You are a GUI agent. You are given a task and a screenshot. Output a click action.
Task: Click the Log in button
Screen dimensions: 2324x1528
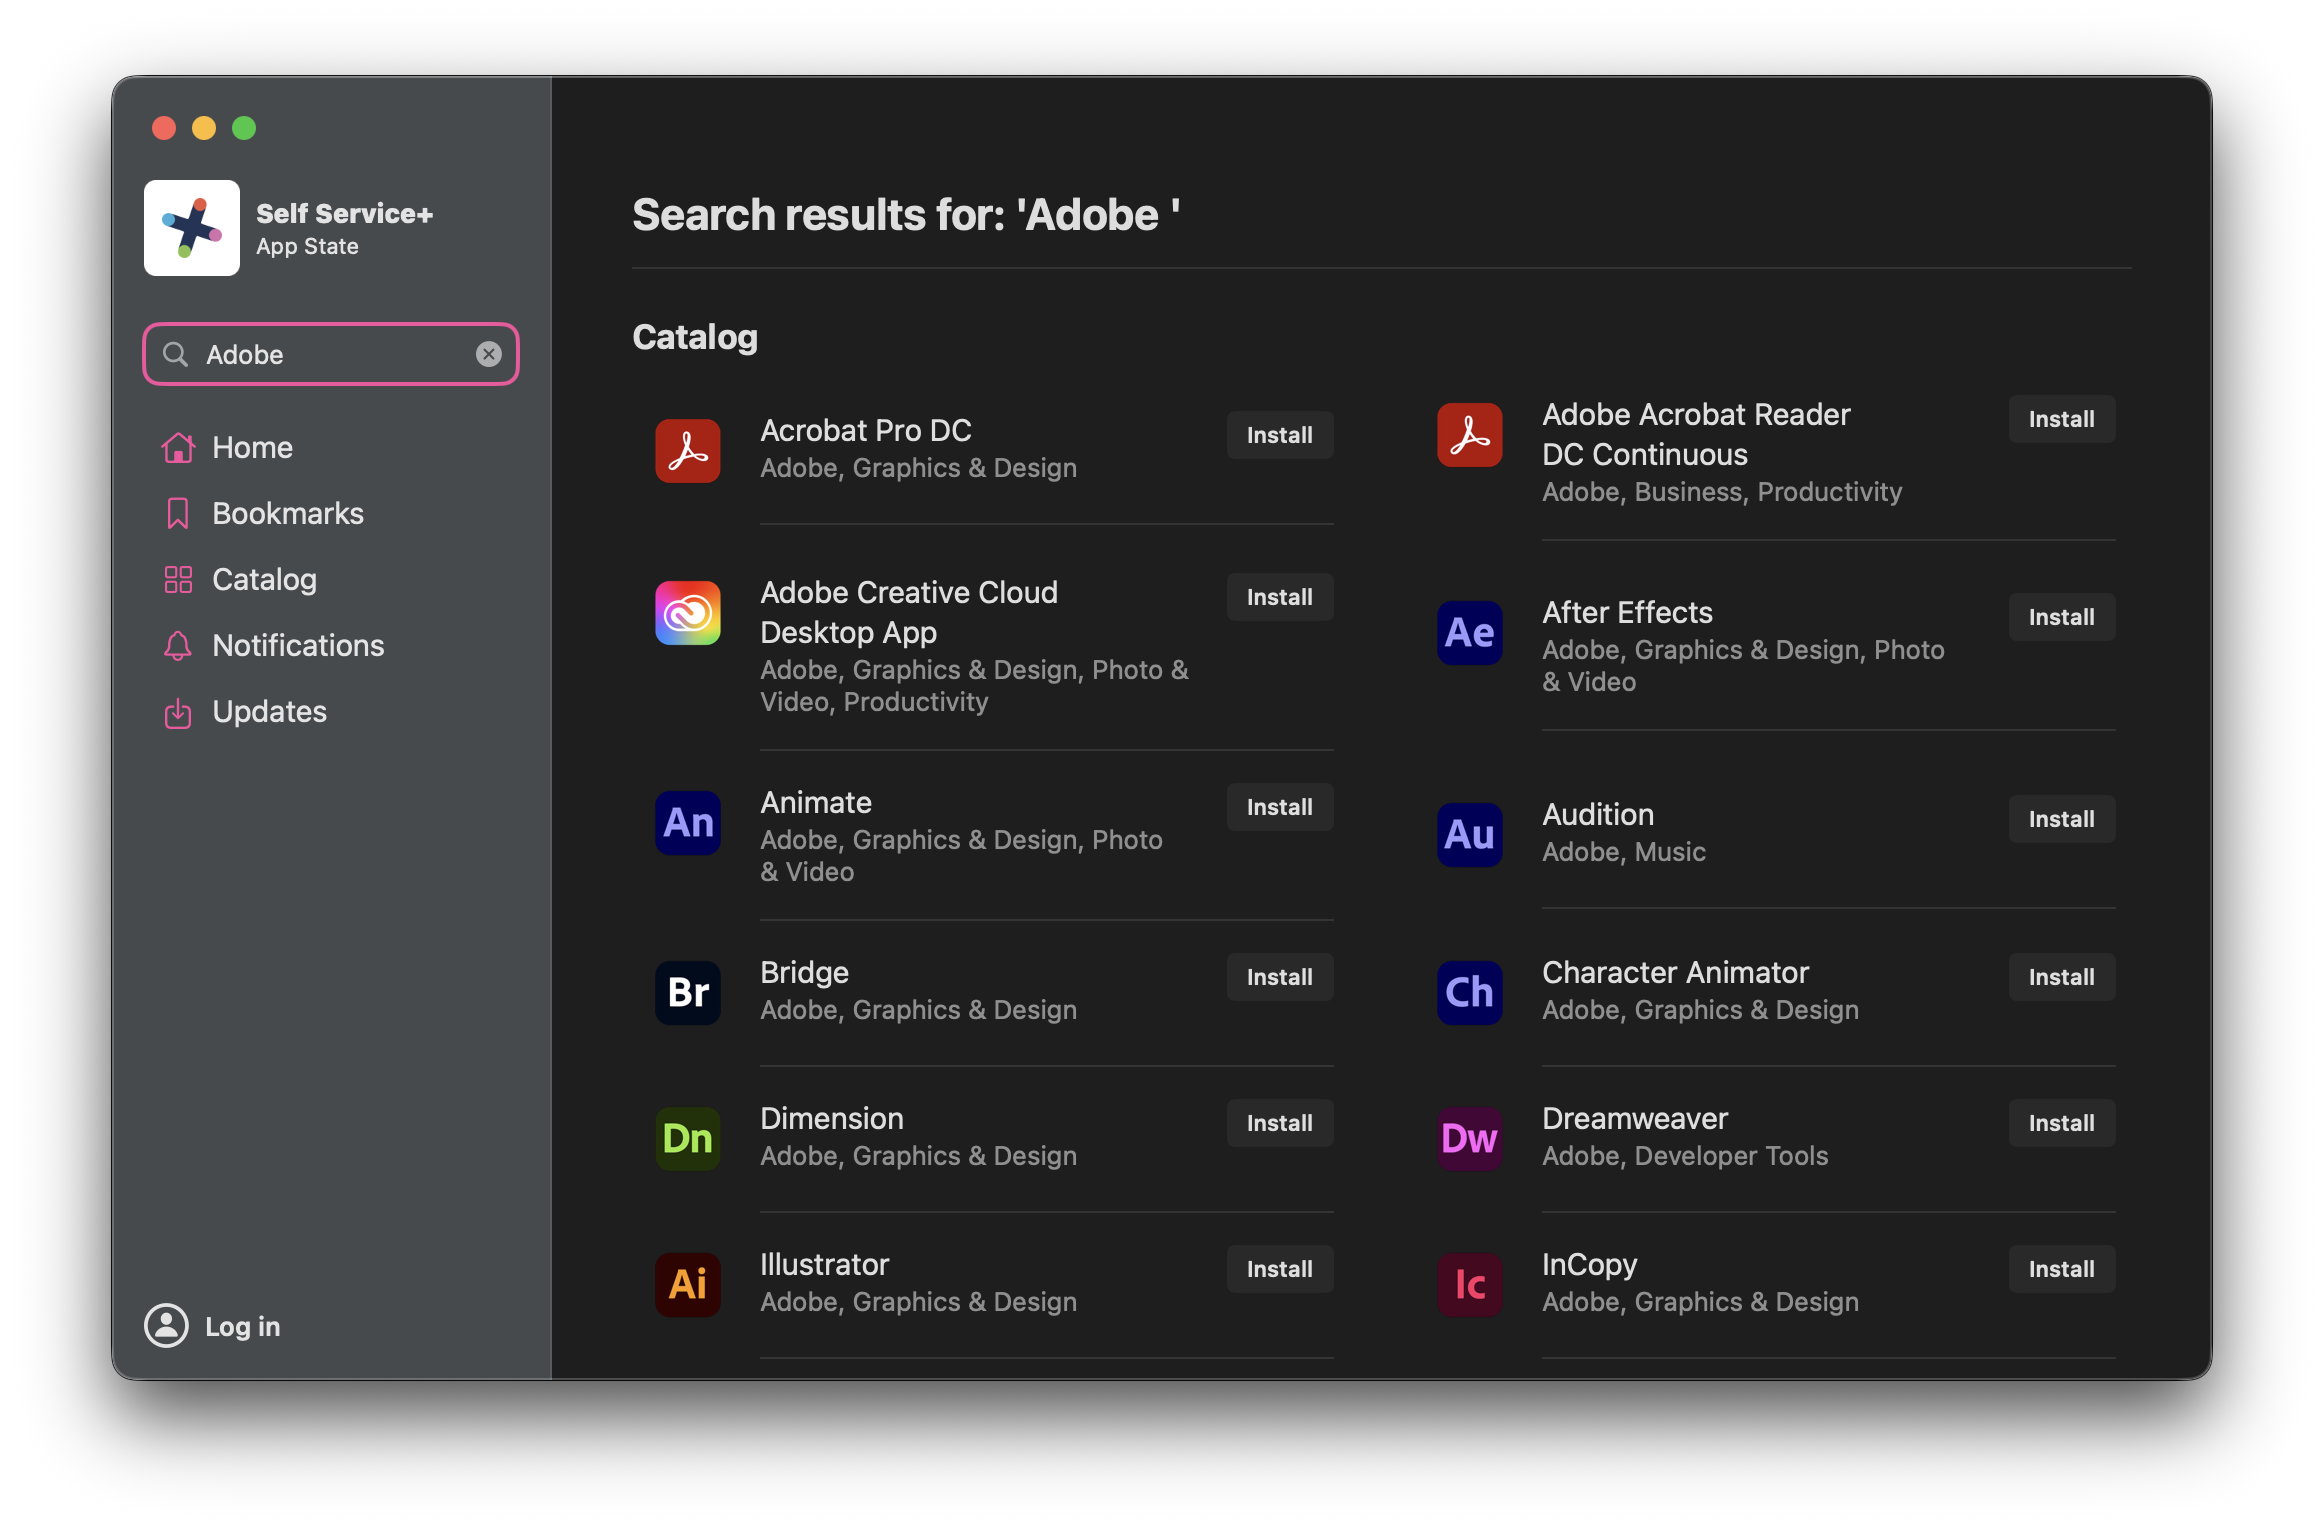click(214, 1326)
